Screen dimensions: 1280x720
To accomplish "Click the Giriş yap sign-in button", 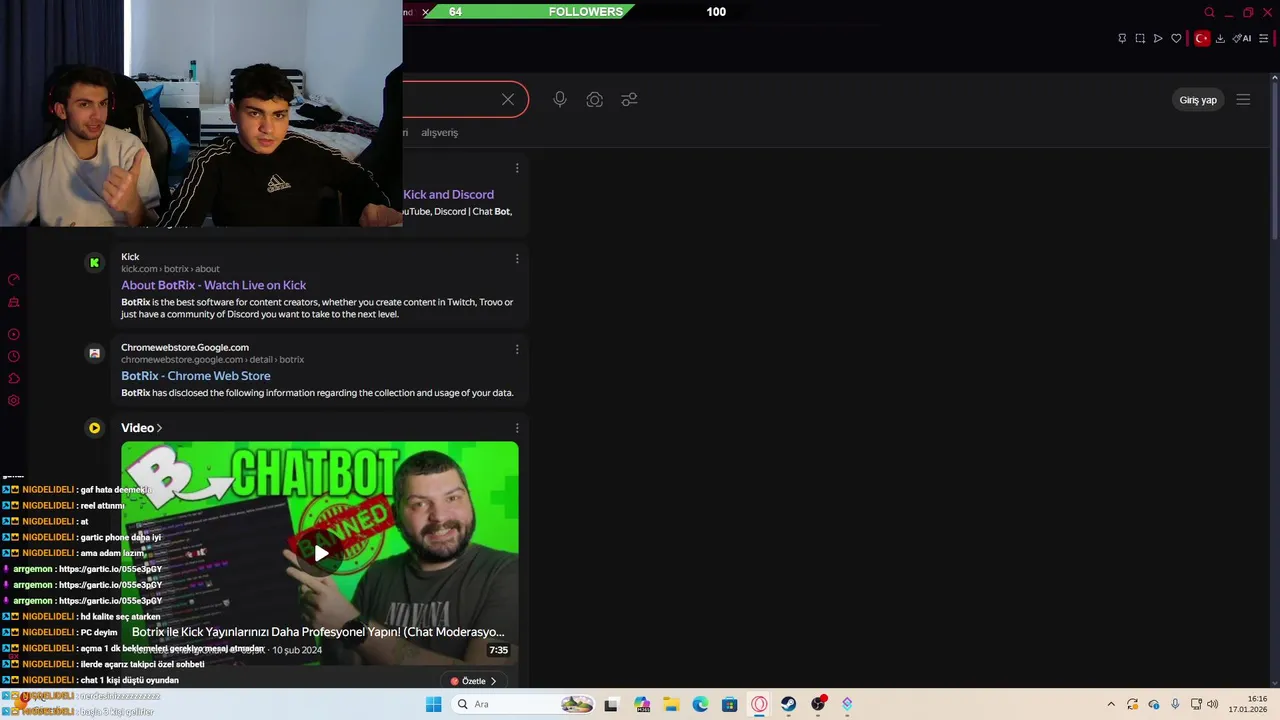I will coord(1198,100).
